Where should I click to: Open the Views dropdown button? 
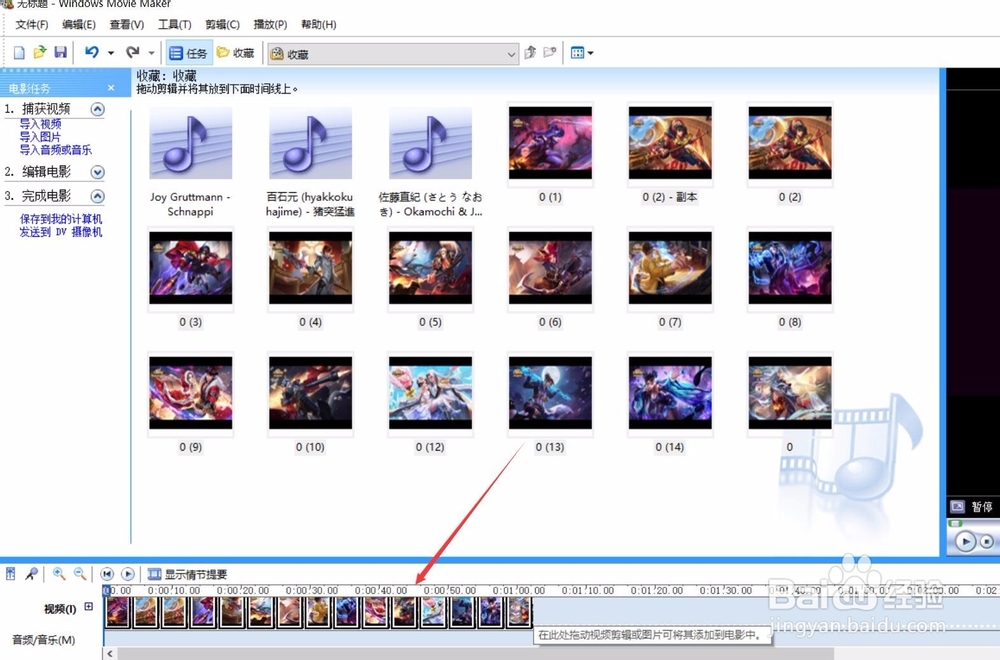(x=582, y=53)
